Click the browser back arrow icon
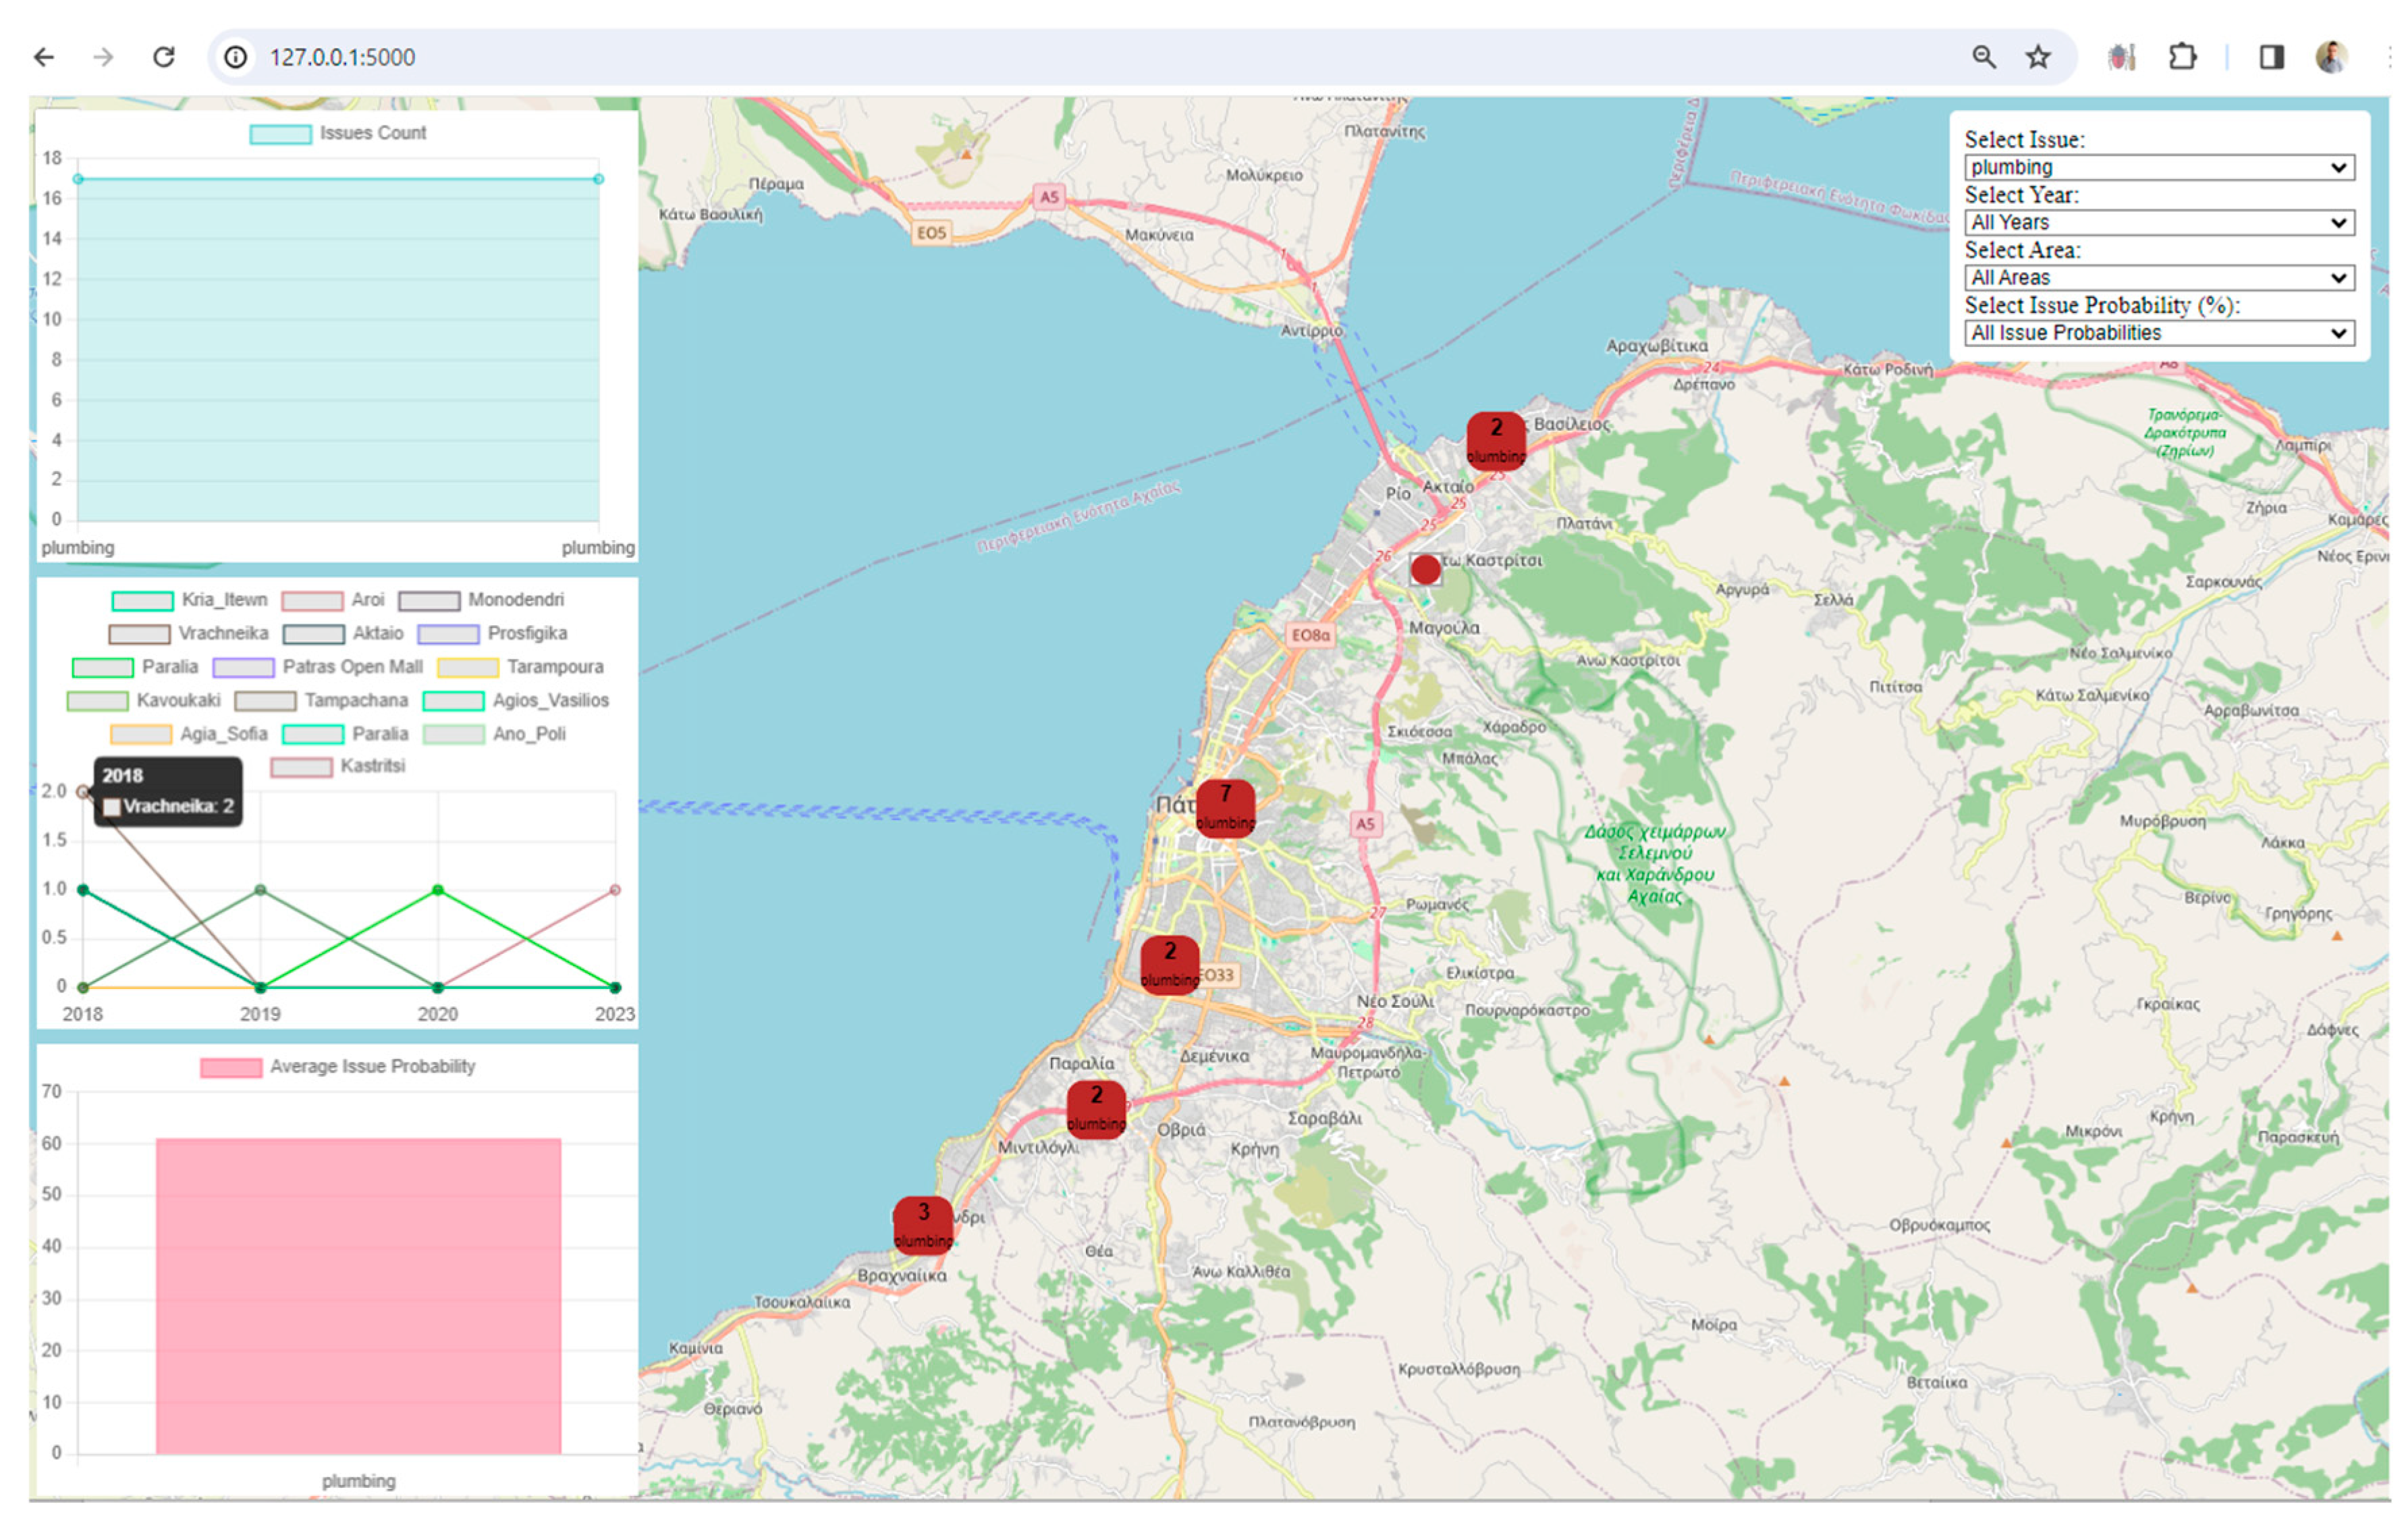This screenshot has width=2408, height=1525. tap(44, 57)
